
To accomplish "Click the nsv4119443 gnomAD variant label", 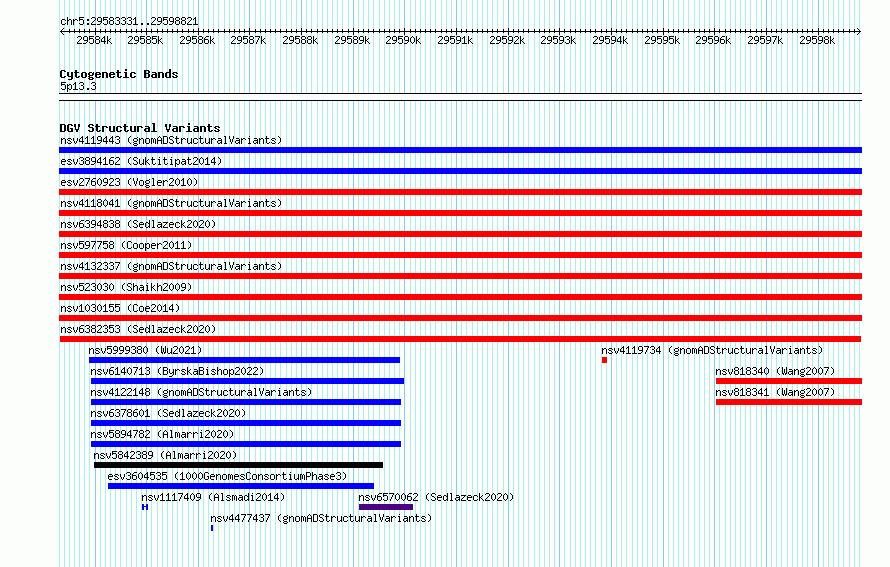I will click(x=171, y=140).
